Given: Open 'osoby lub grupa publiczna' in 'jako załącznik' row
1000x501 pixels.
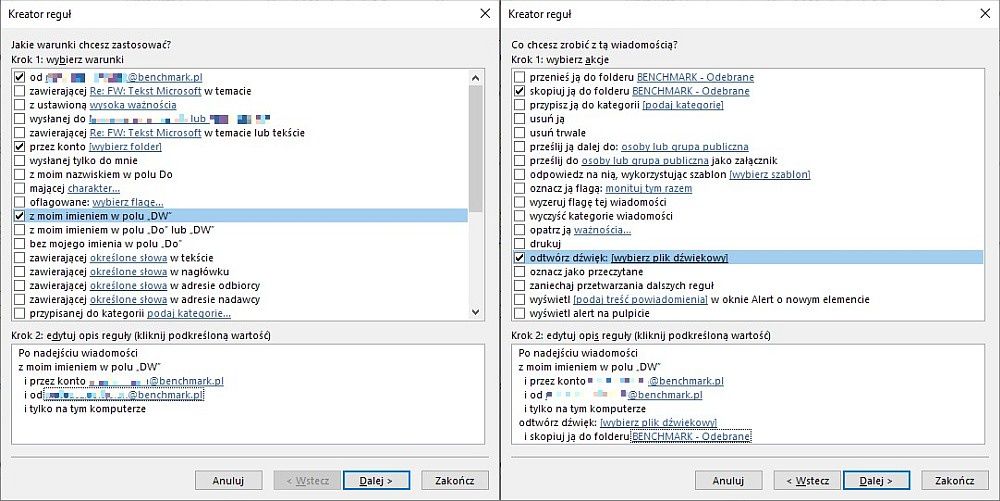Looking at the screenshot, I should point(645,161).
